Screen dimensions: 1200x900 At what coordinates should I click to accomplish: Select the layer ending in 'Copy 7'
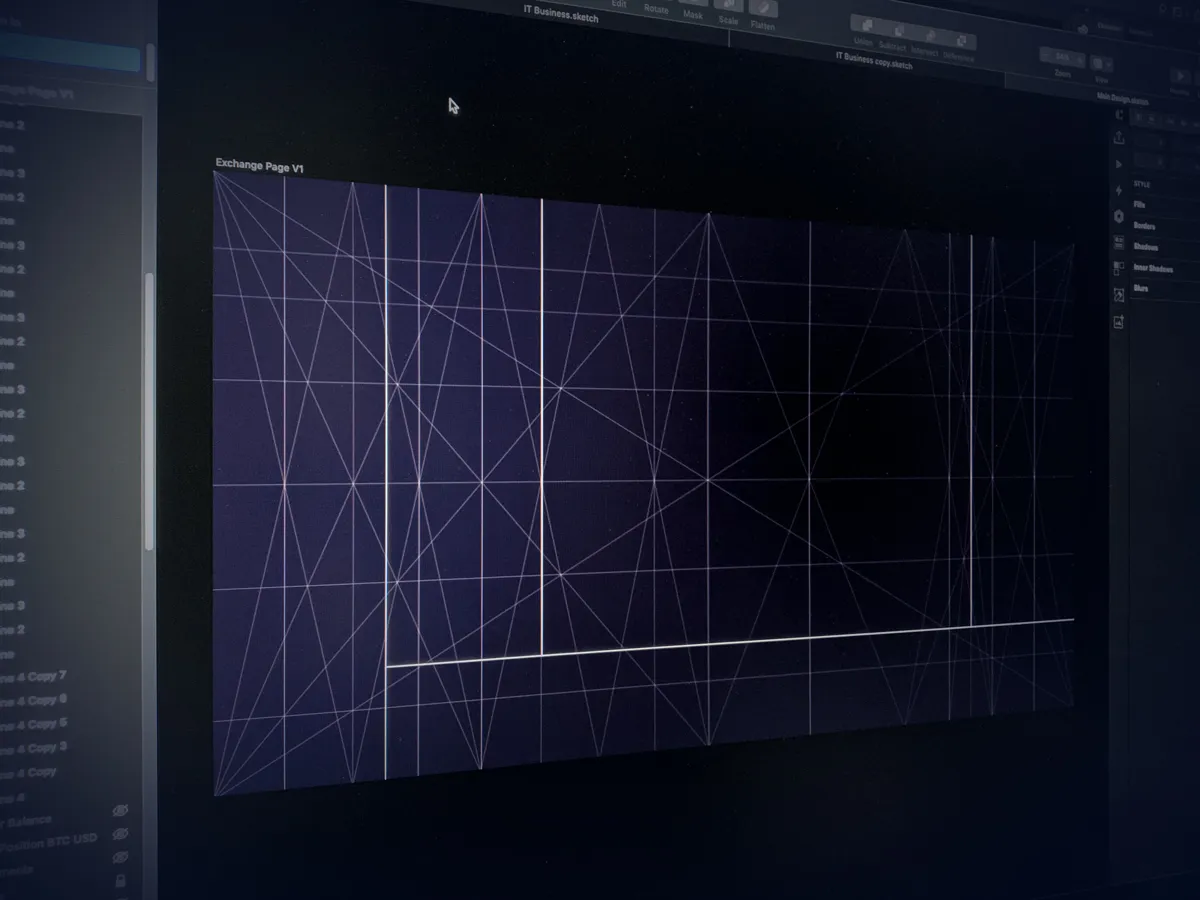(x=34, y=677)
